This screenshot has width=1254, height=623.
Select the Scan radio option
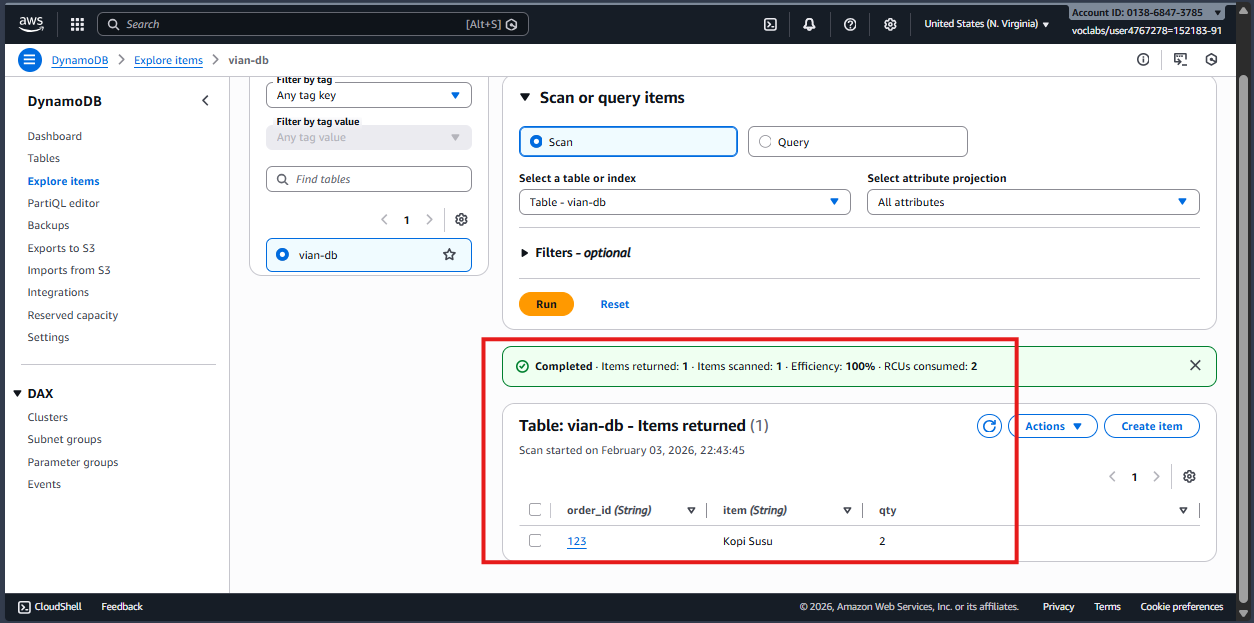pyautogui.click(x=537, y=142)
